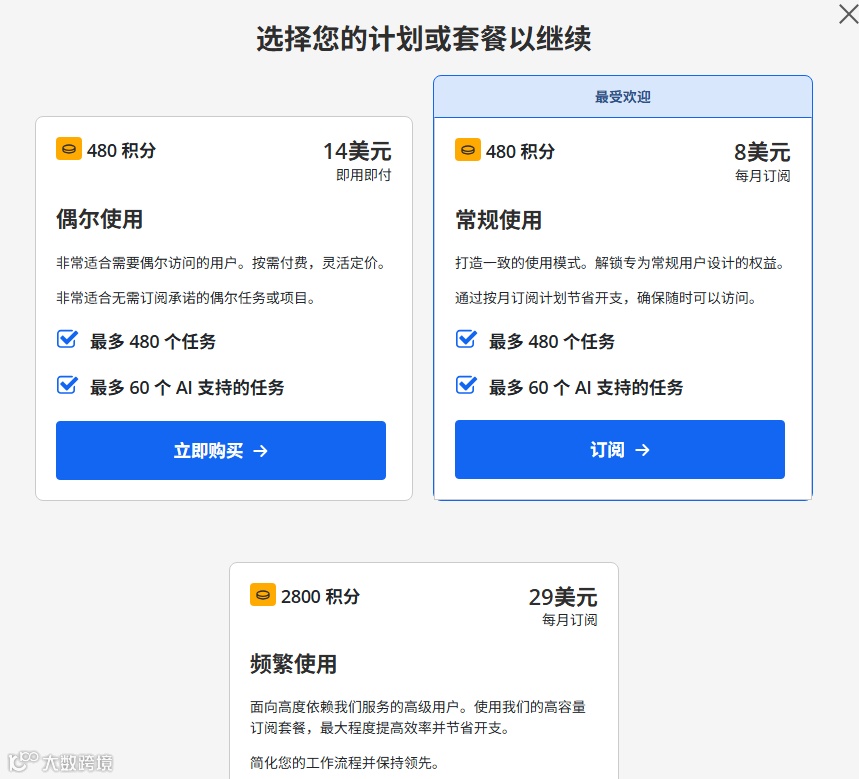Viewport: 859px width, 779px height.
Task: Click the coin icon beside 480 积分 in 偶尔使用 card
Action: [x=68, y=150]
